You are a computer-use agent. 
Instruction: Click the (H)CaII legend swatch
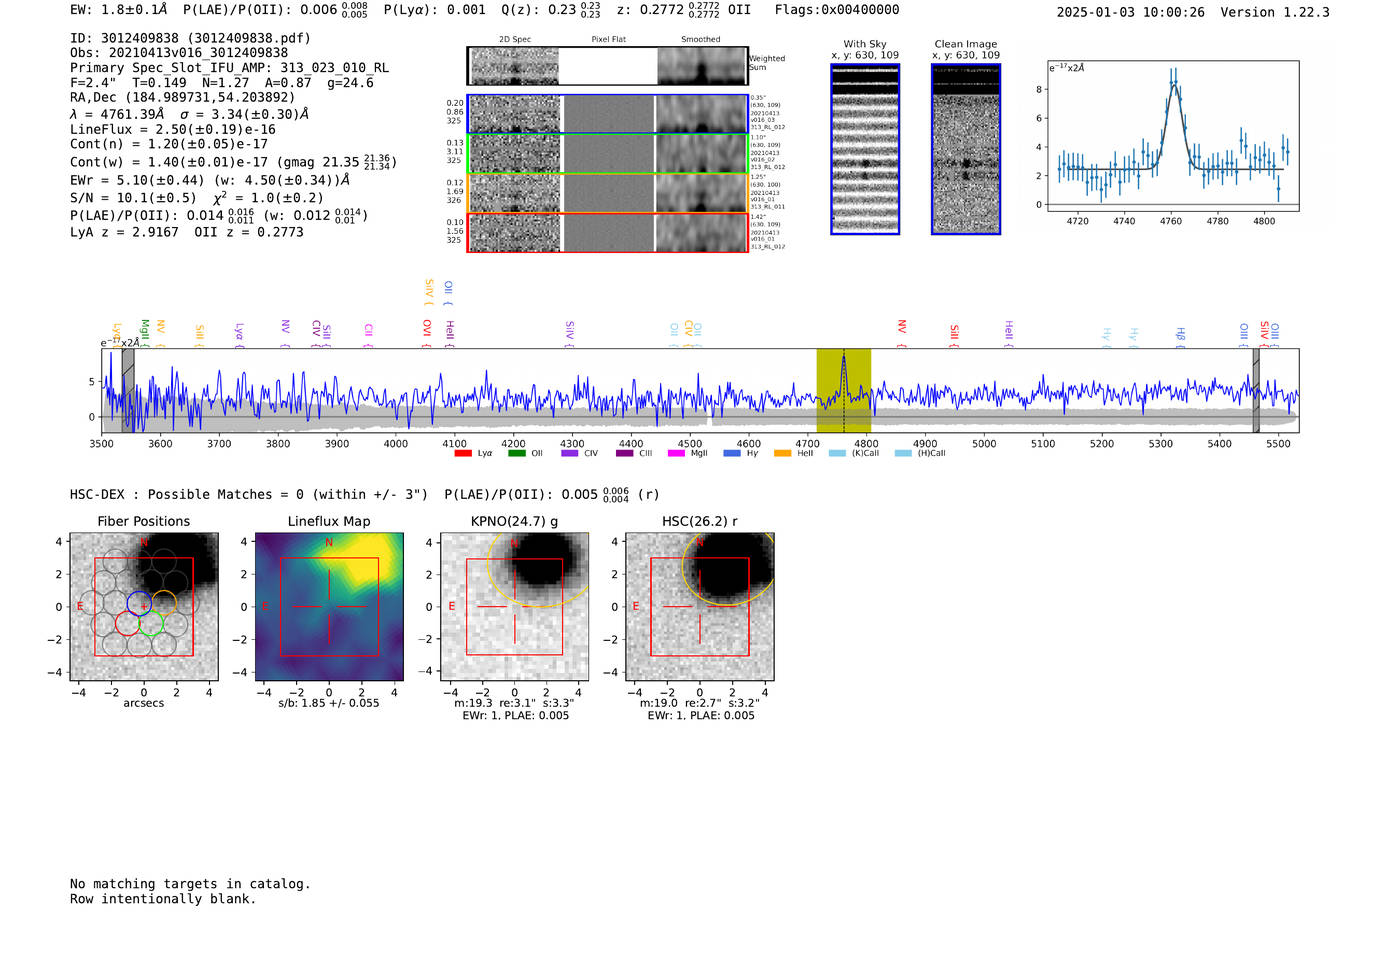pos(903,453)
